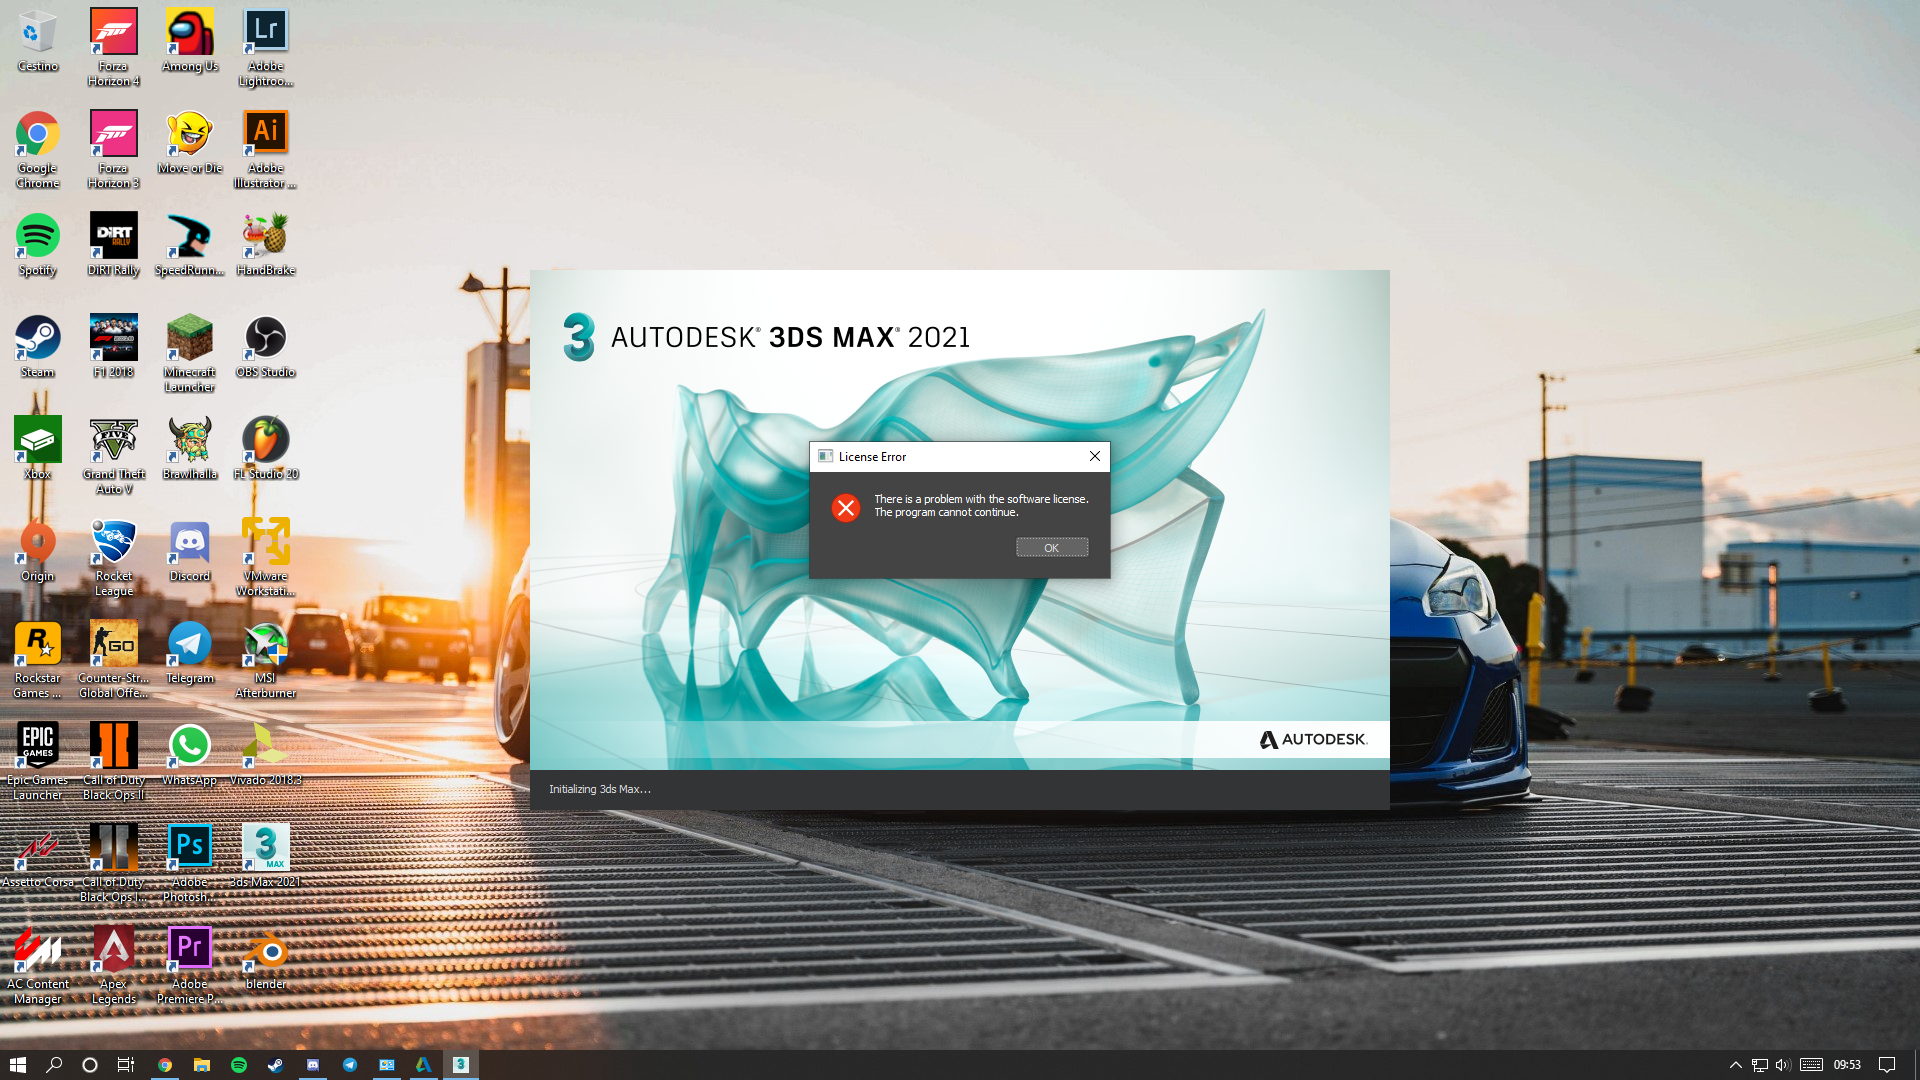Toggle network status icon in tray

1759,1064
